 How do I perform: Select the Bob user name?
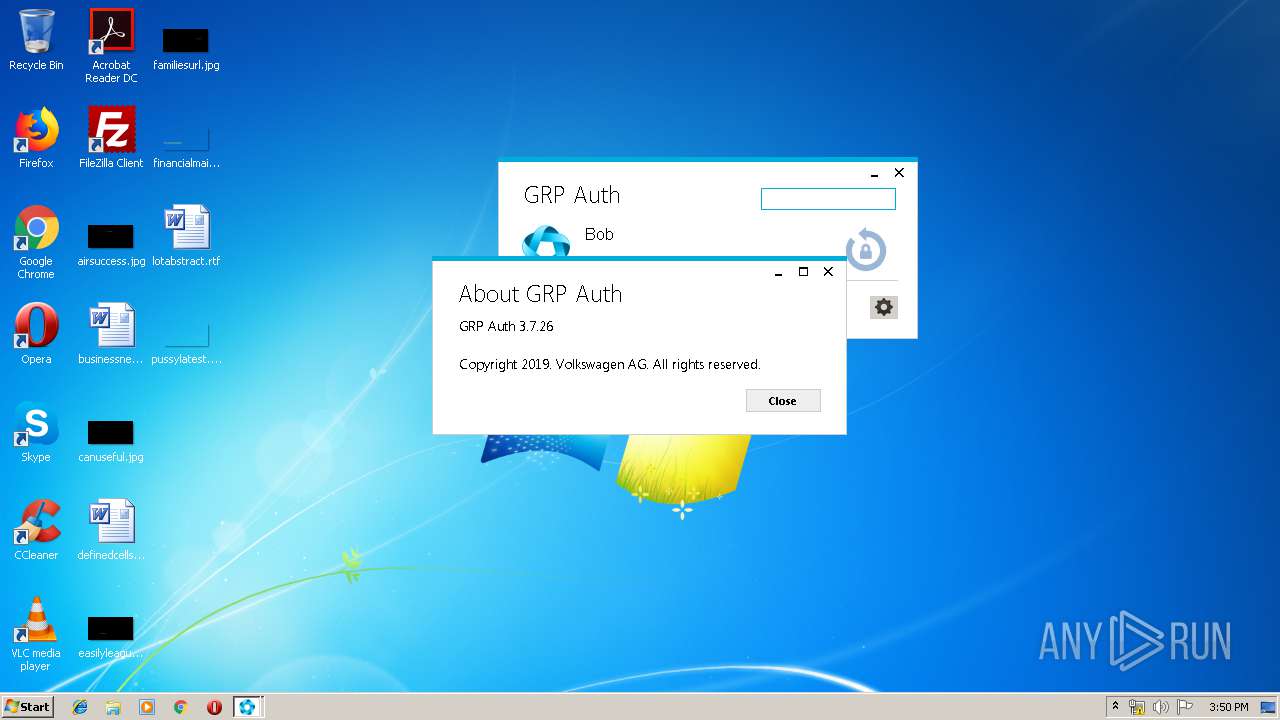599,234
